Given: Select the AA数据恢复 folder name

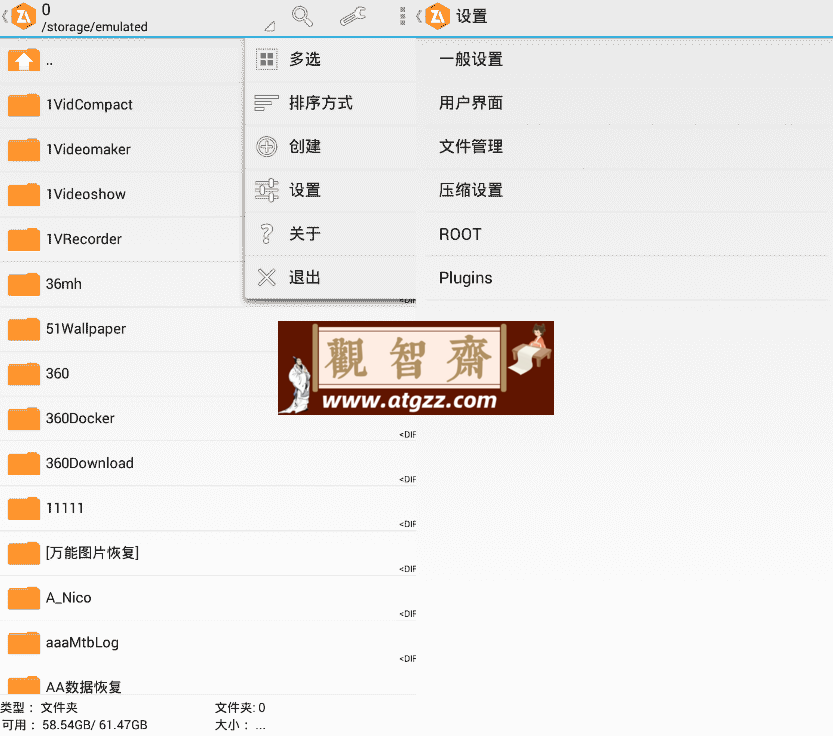Looking at the screenshot, I should 83,687.
